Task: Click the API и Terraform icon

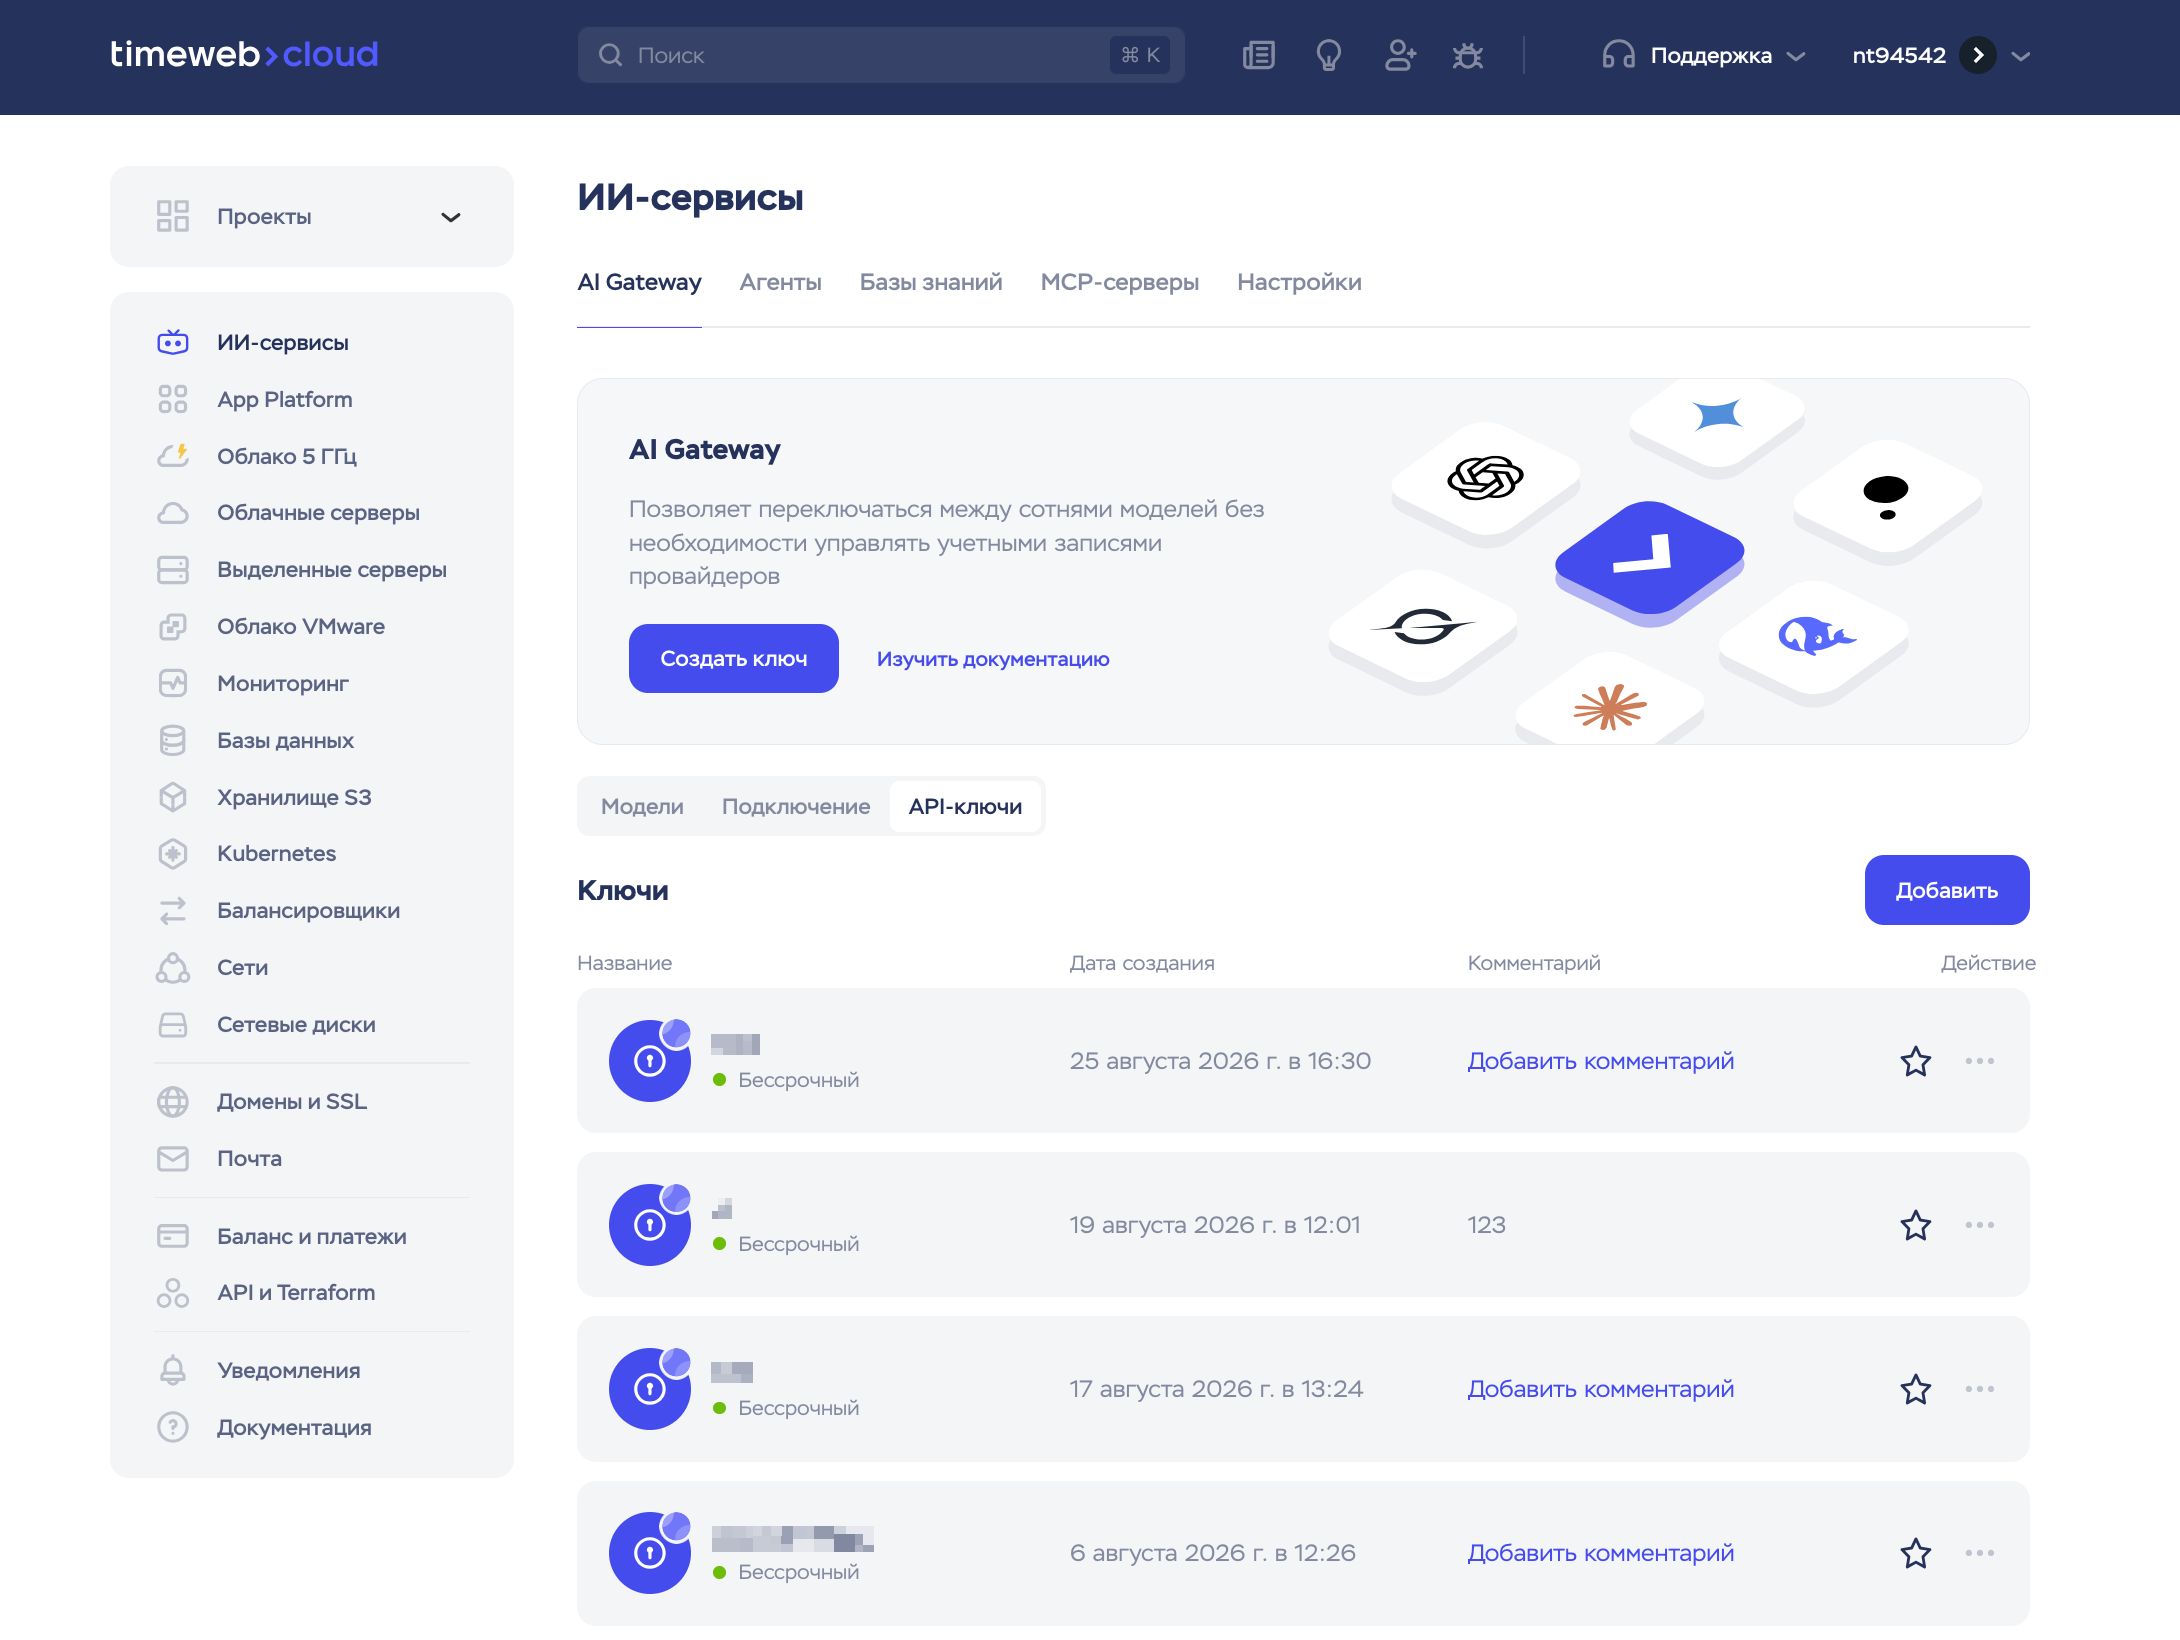Action: coord(173,1292)
